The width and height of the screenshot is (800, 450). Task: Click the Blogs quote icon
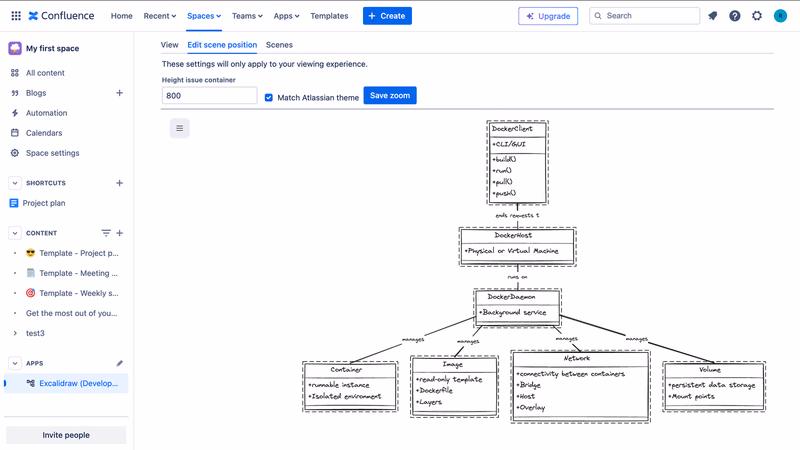(x=15, y=93)
